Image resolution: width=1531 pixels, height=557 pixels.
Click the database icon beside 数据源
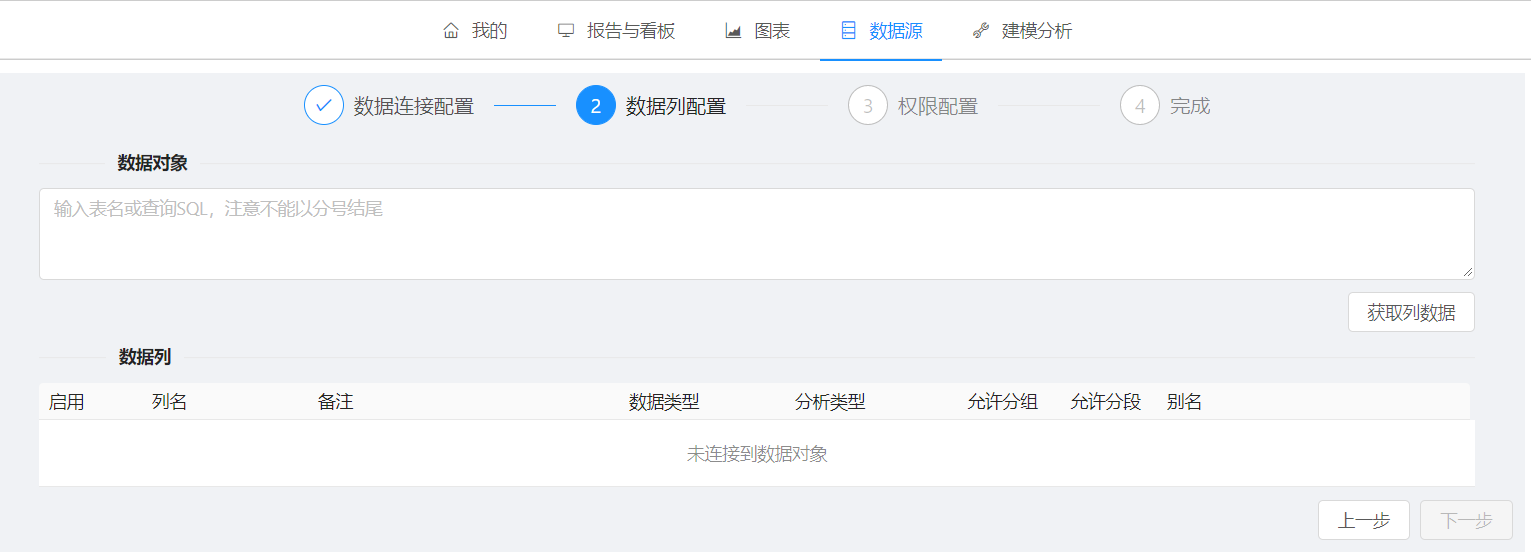848,31
